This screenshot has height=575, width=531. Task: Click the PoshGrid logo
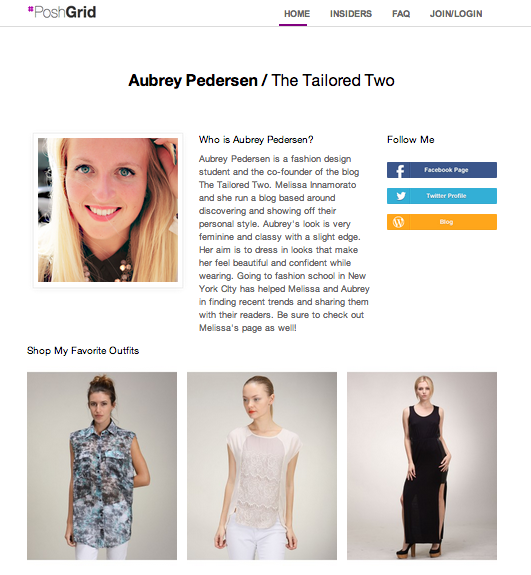(62, 12)
